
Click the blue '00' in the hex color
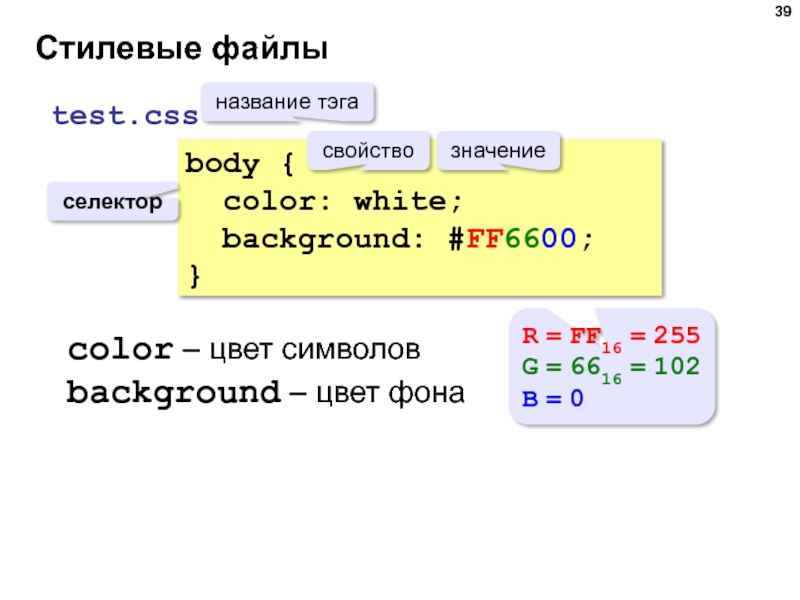coord(559,238)
